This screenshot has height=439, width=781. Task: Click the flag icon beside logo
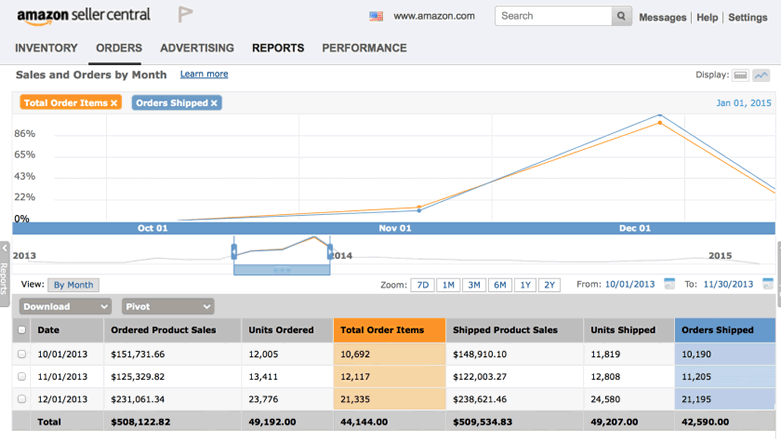(185, 14)
